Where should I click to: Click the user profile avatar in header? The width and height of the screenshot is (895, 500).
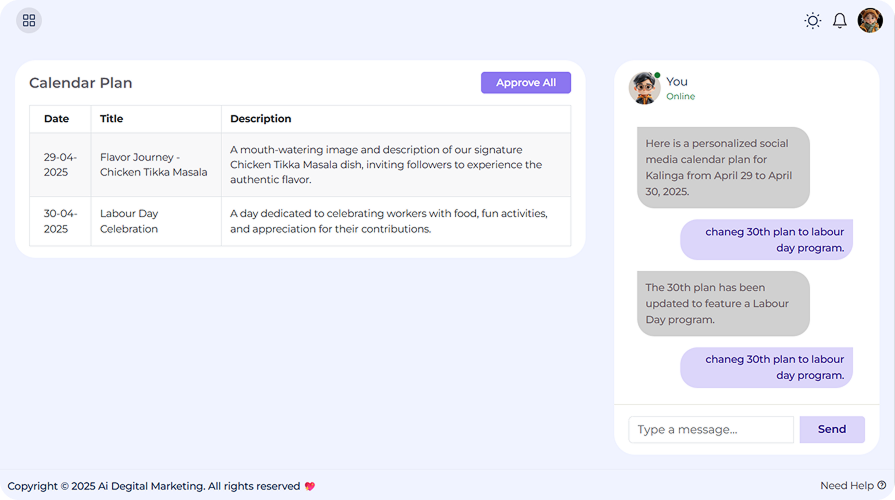coord(870,20)
